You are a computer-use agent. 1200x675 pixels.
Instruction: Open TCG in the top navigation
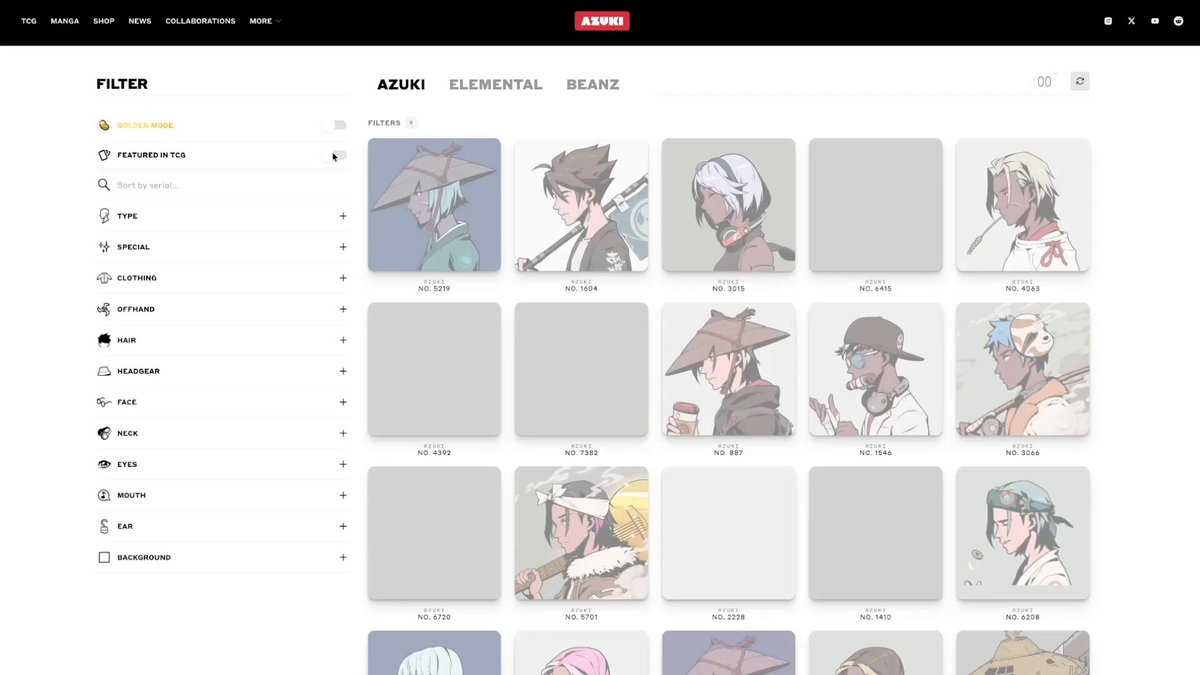29,21
